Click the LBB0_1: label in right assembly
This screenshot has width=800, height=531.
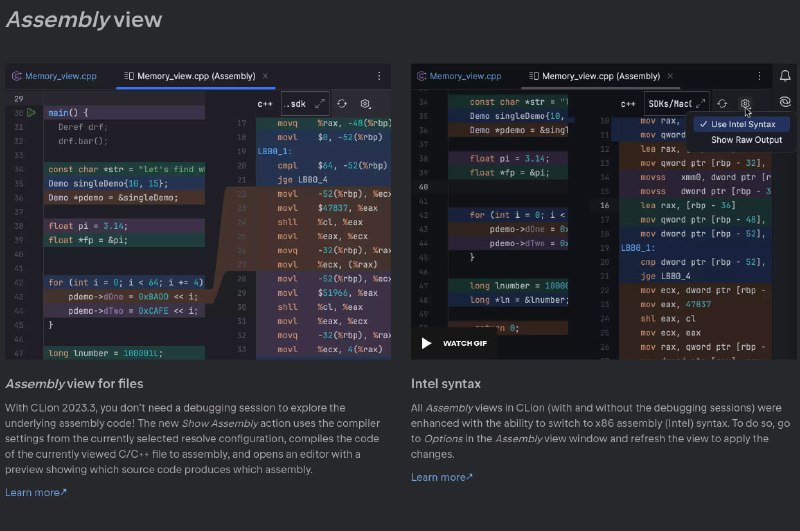coord(638,248)
